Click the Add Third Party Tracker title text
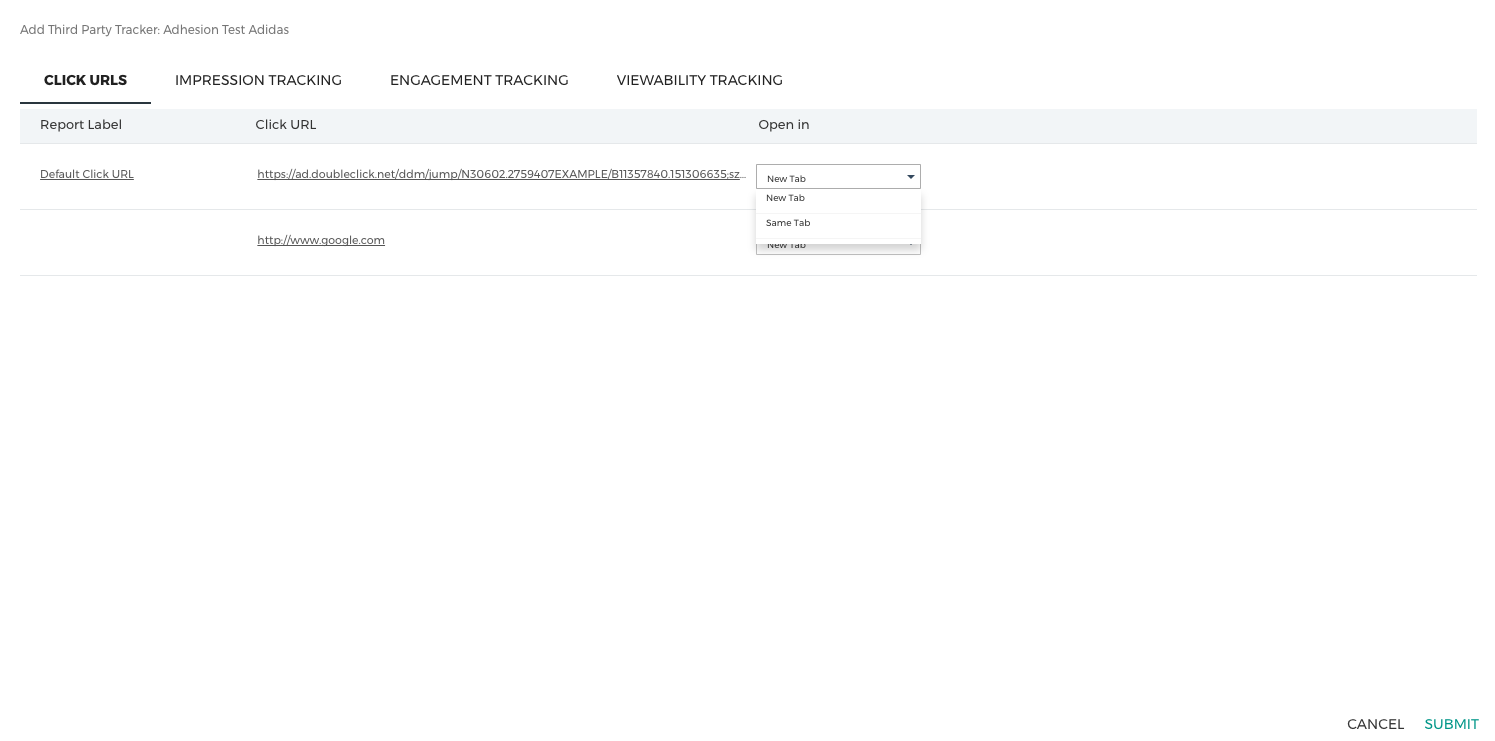1495x741 pixels. coord(154,30)
